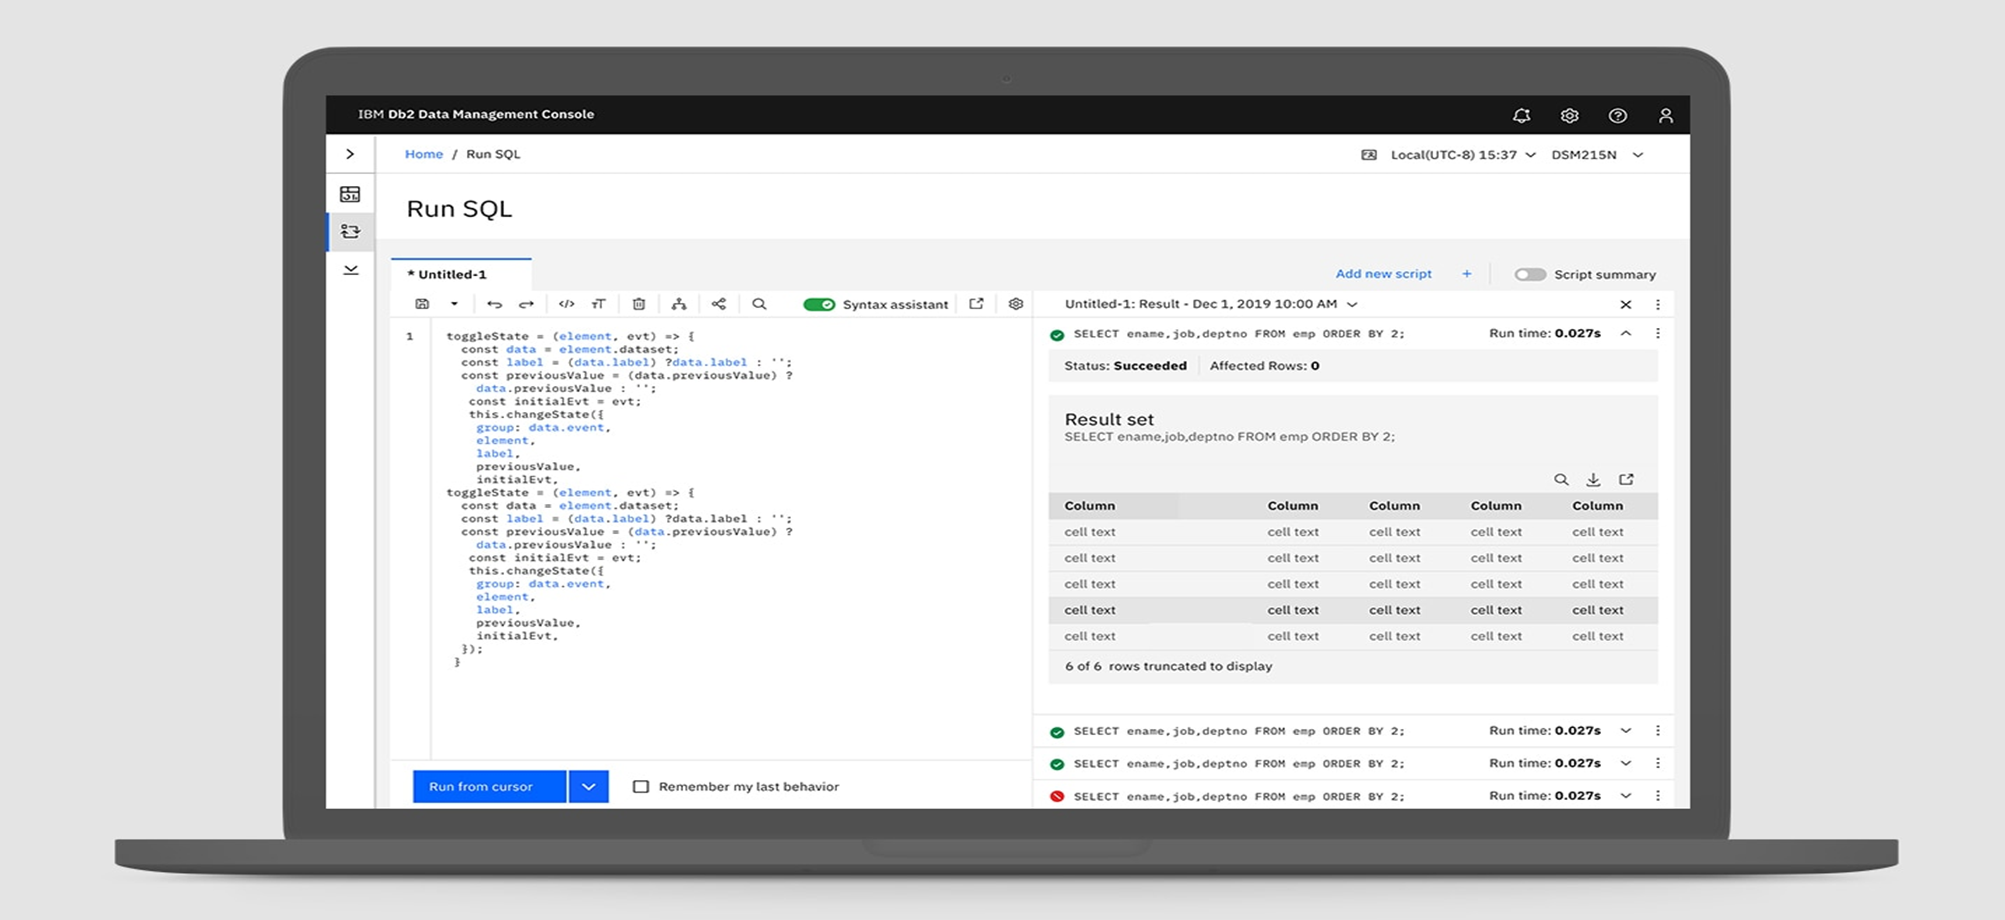2005x920 pixels.
Task: Open the Format SQL code icon
Action: [x=567, y=304]
